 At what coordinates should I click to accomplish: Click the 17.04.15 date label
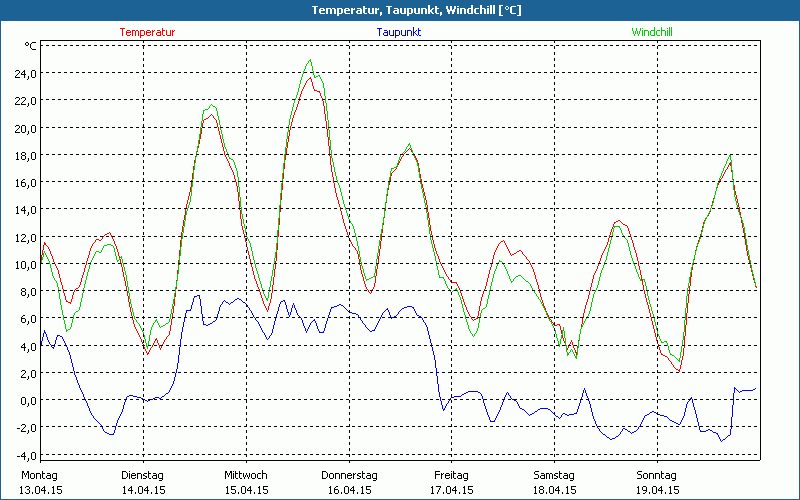[x=452, y=490]
